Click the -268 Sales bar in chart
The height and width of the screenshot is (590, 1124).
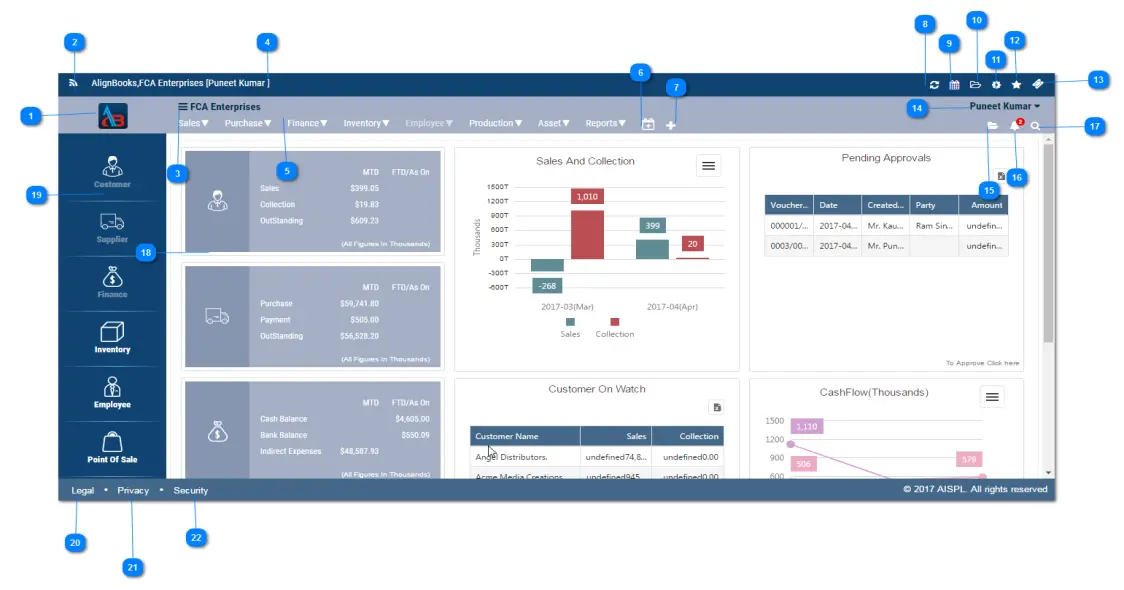[x=547, y=265]
